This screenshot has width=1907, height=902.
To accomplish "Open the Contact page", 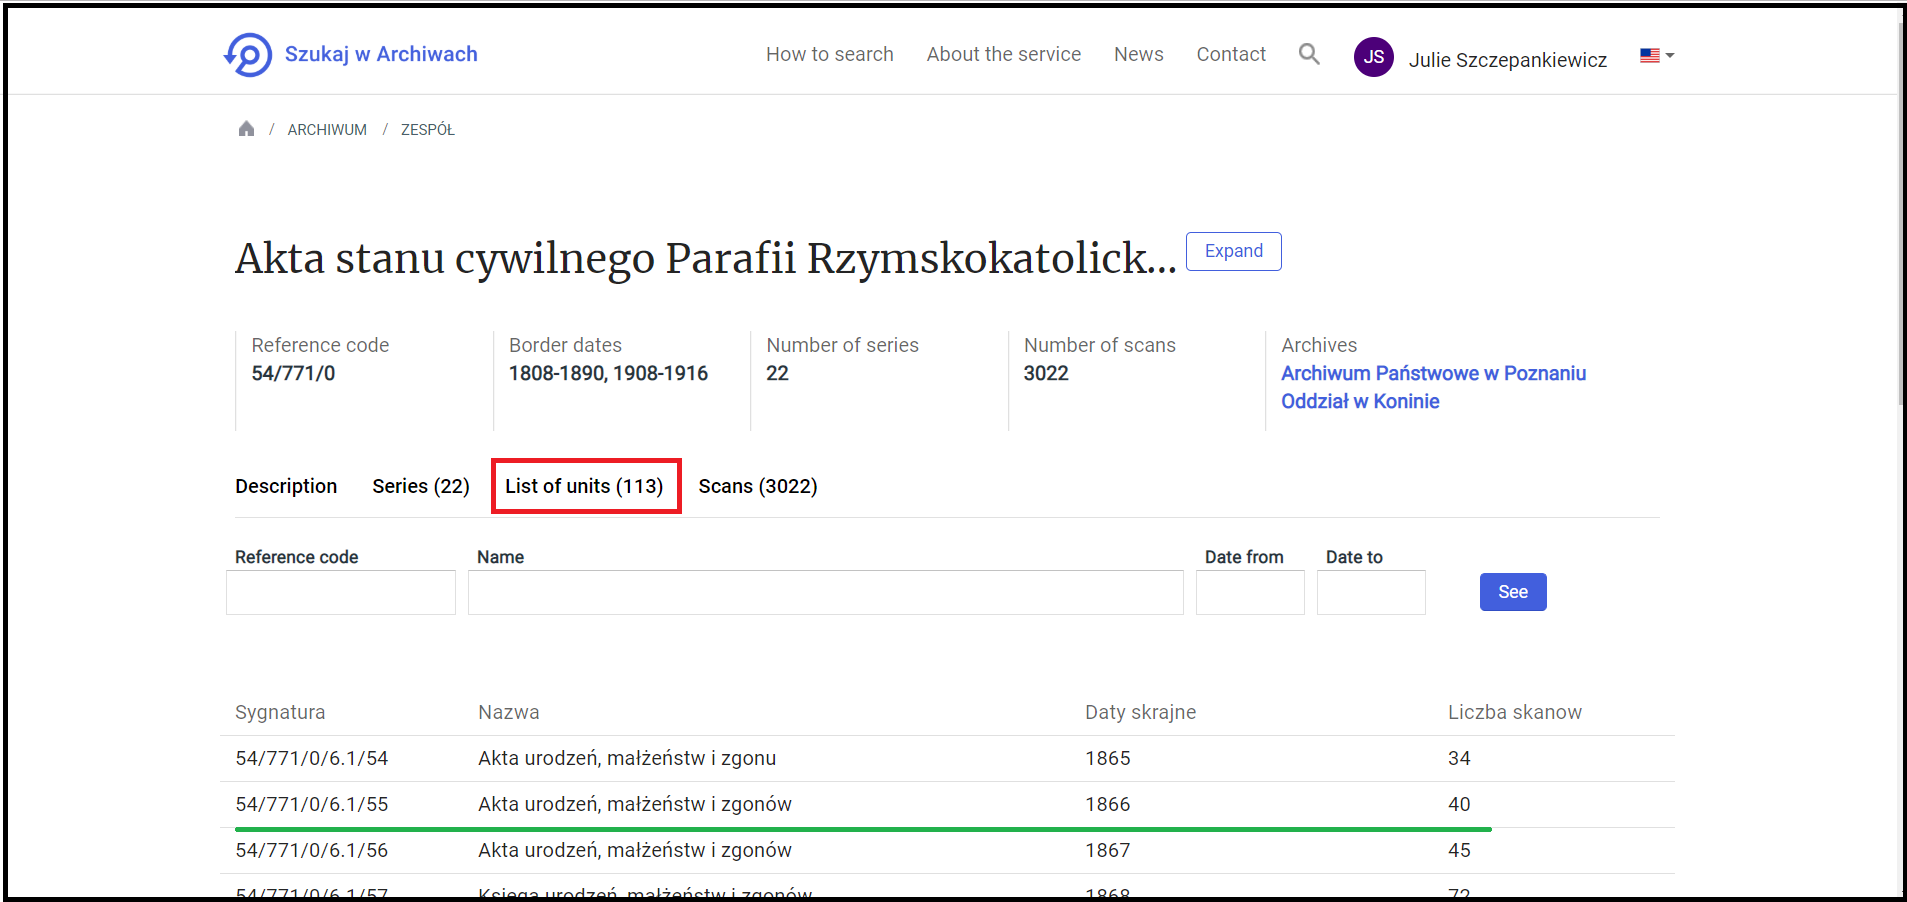I will (1230, 54).
